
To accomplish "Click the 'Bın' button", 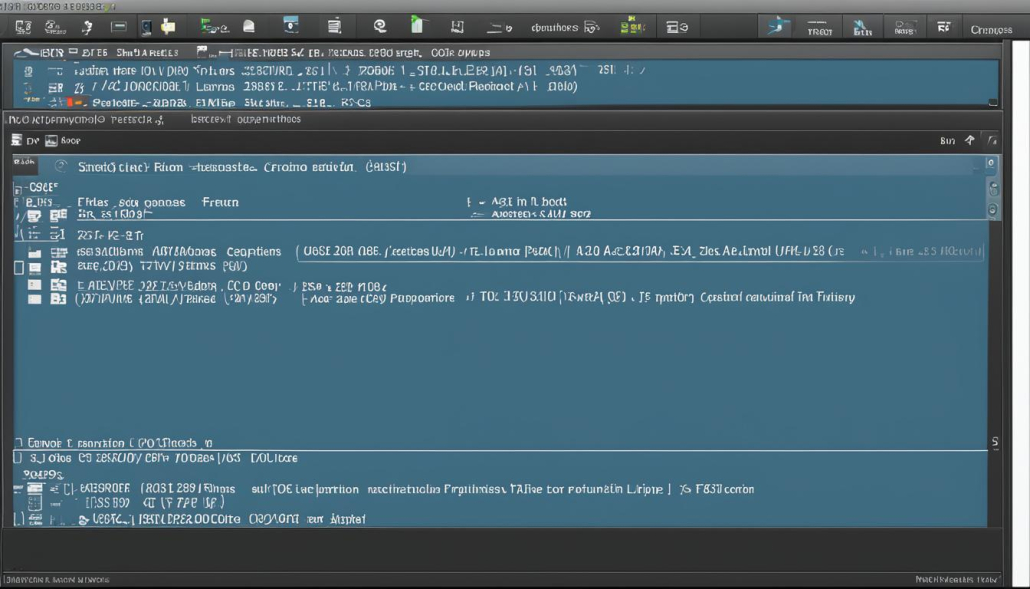I will pyautogui.click(x=947, y=141).
